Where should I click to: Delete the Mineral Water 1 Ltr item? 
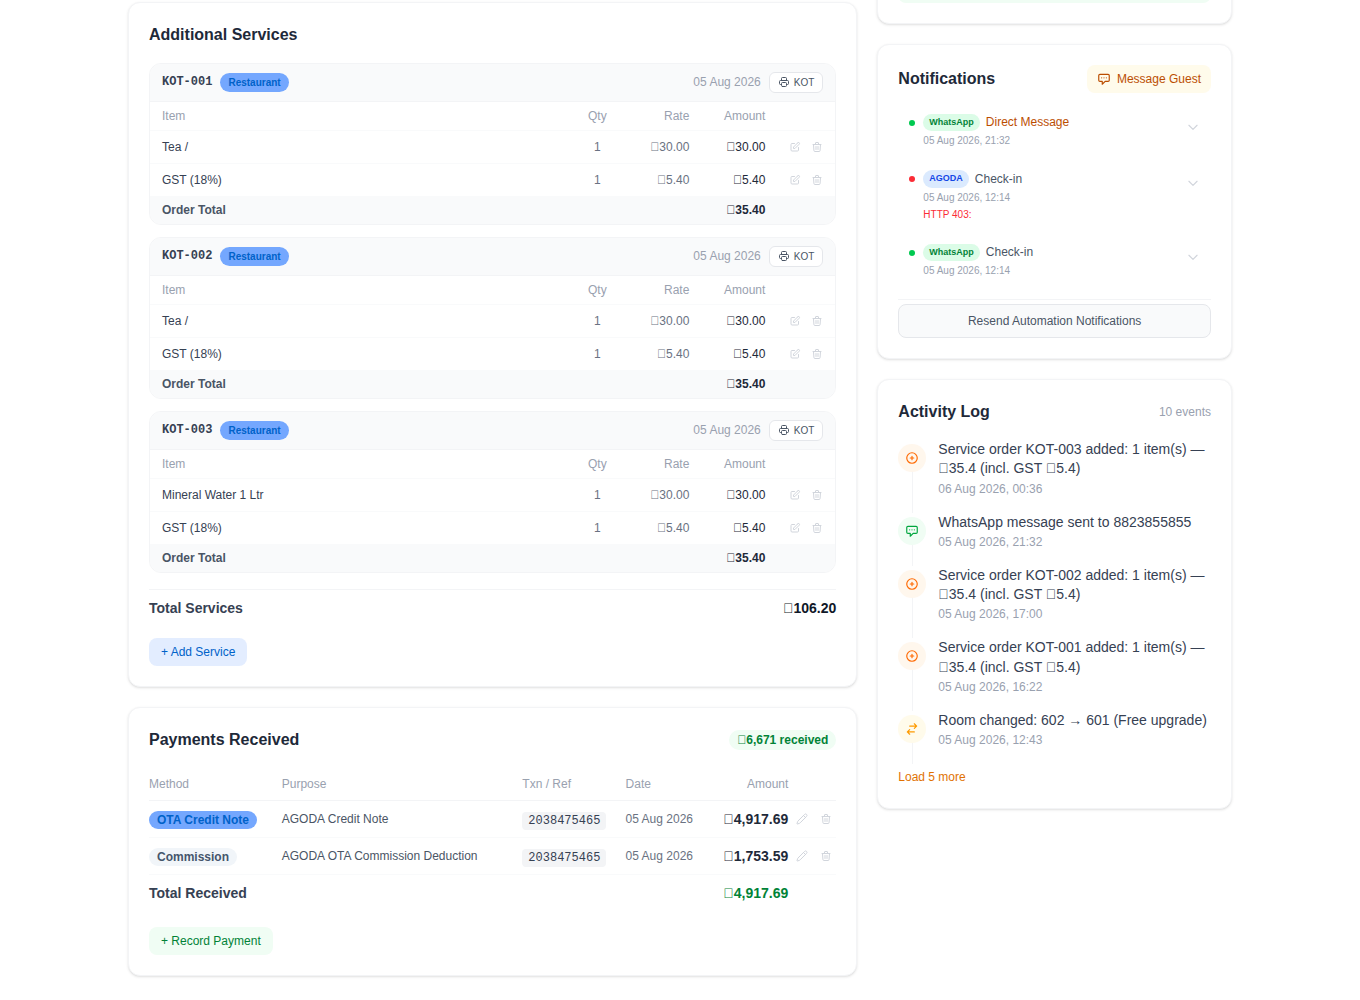tap(817, 495)
